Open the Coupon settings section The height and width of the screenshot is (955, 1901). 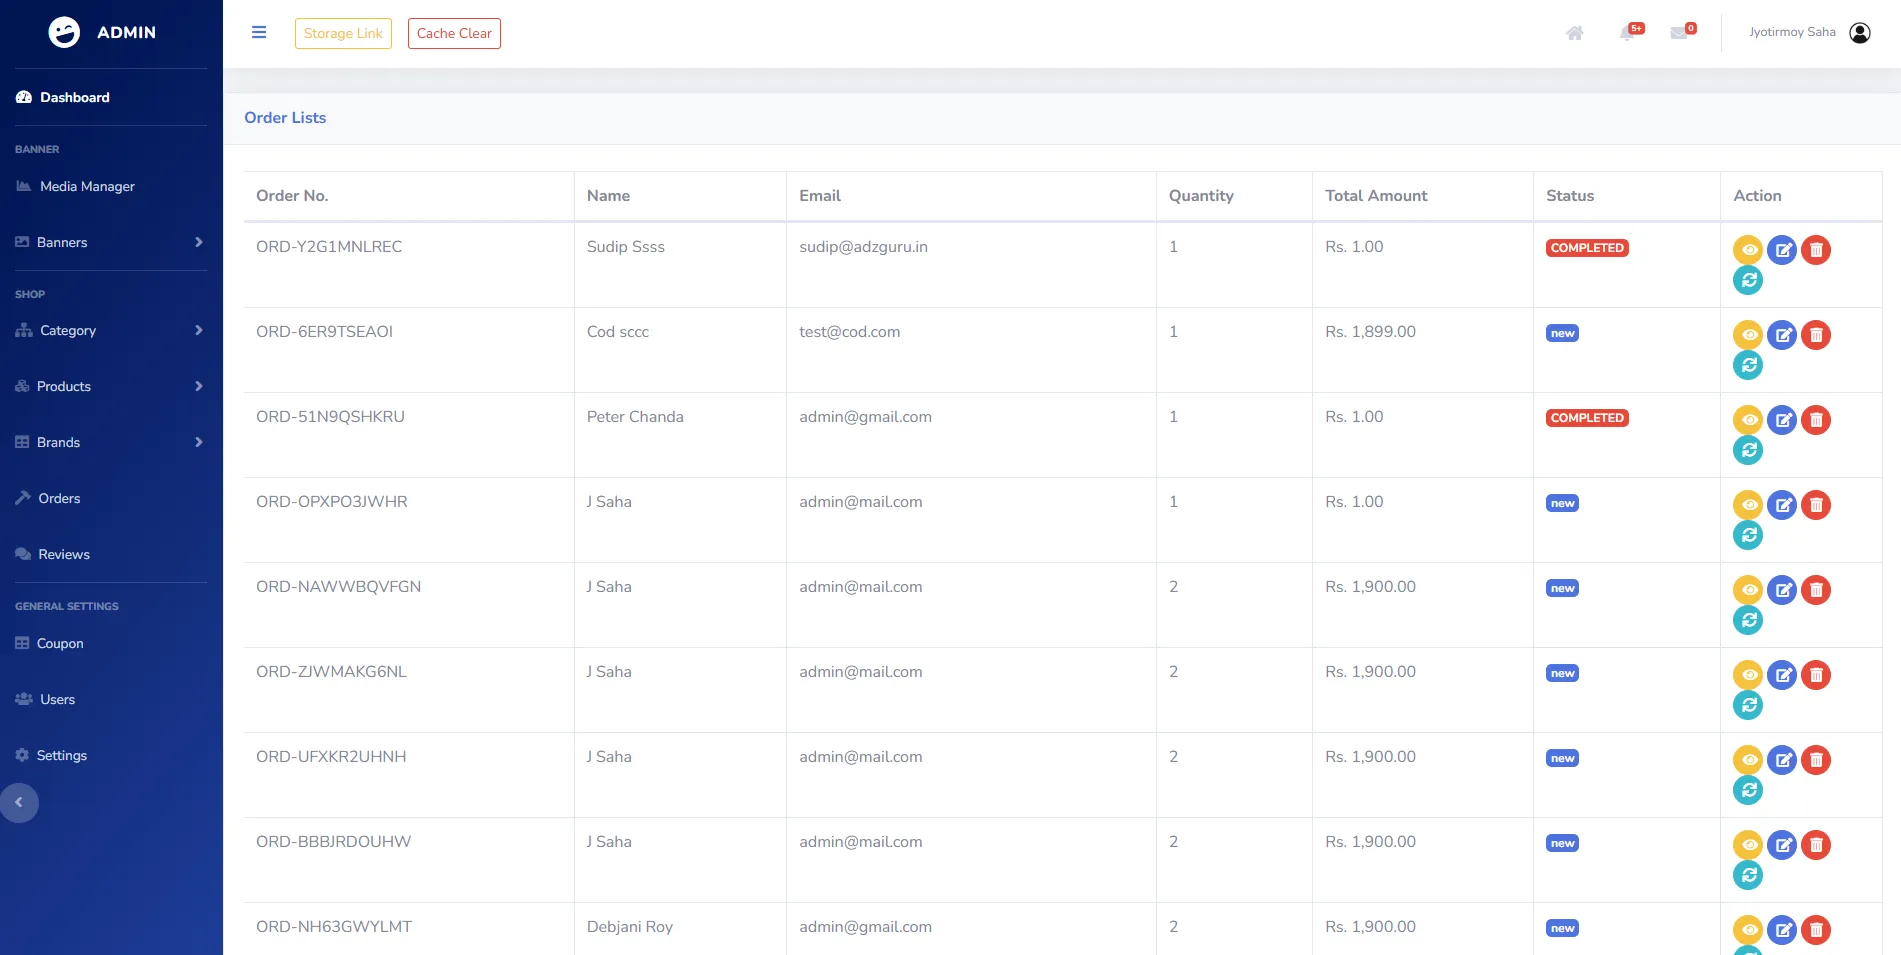tap(62, 643)
